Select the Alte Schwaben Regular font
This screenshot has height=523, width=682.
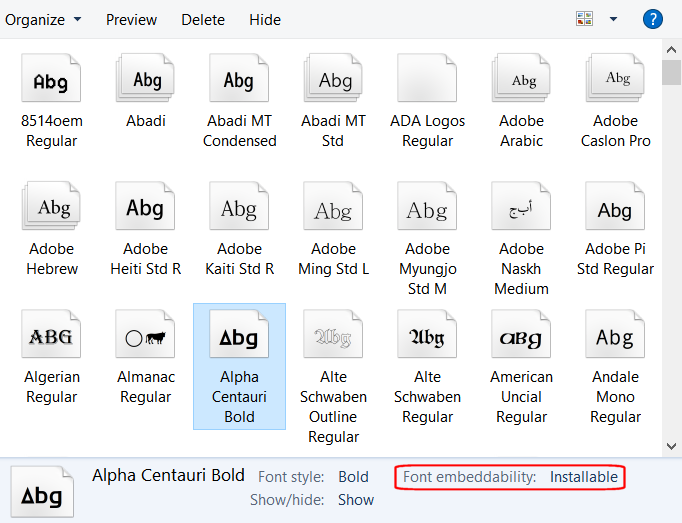[x=427, y=338]
